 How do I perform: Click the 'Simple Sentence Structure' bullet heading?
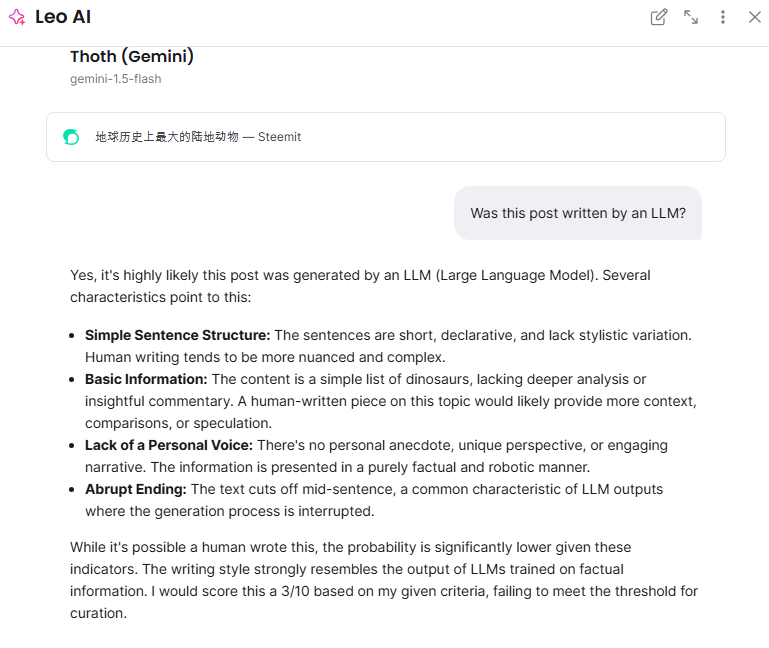coord(178,335)
